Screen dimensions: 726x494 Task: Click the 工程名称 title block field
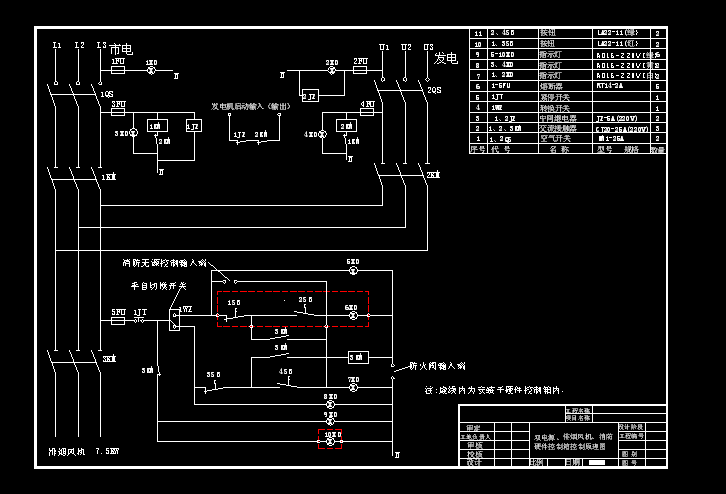pyautogui.click(x=578, y=411)
